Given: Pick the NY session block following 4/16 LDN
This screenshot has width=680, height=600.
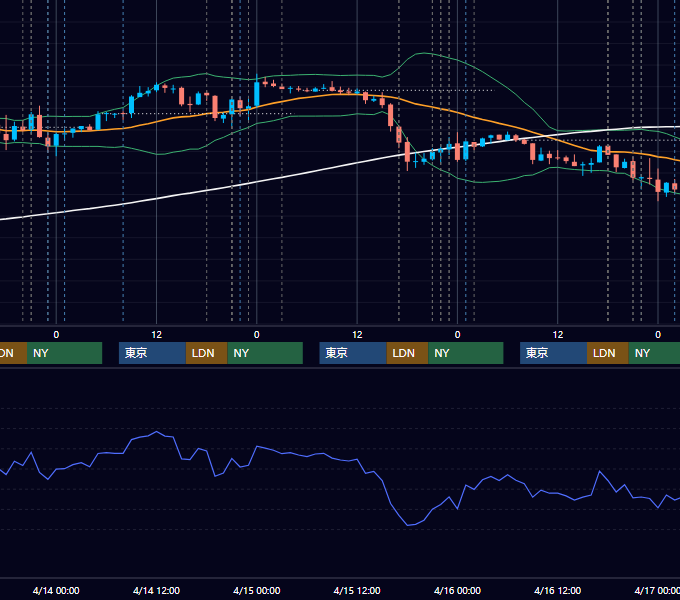Looking at the screenshot, I should 654,353.
